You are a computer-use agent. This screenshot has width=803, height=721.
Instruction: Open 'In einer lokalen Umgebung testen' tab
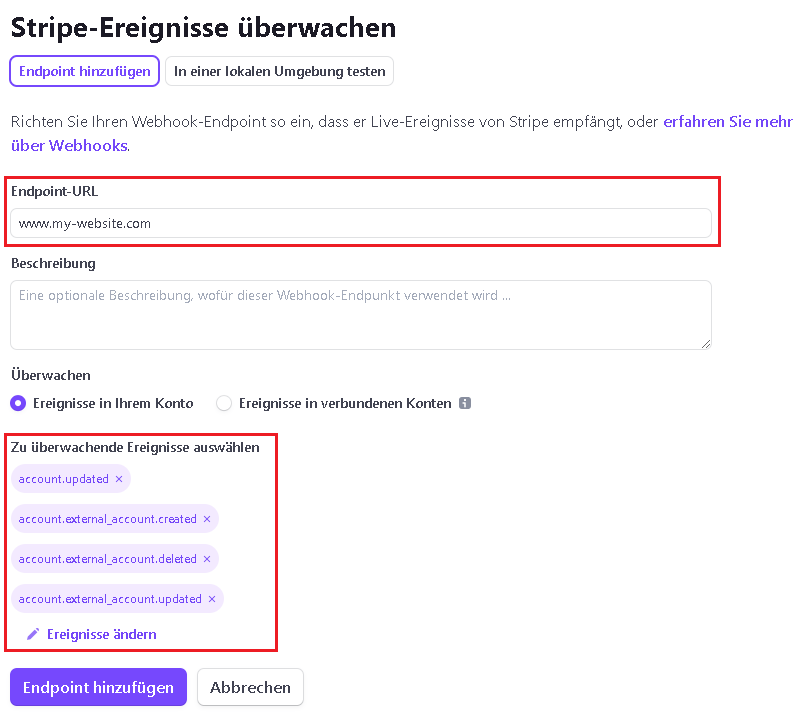point(280,72)
